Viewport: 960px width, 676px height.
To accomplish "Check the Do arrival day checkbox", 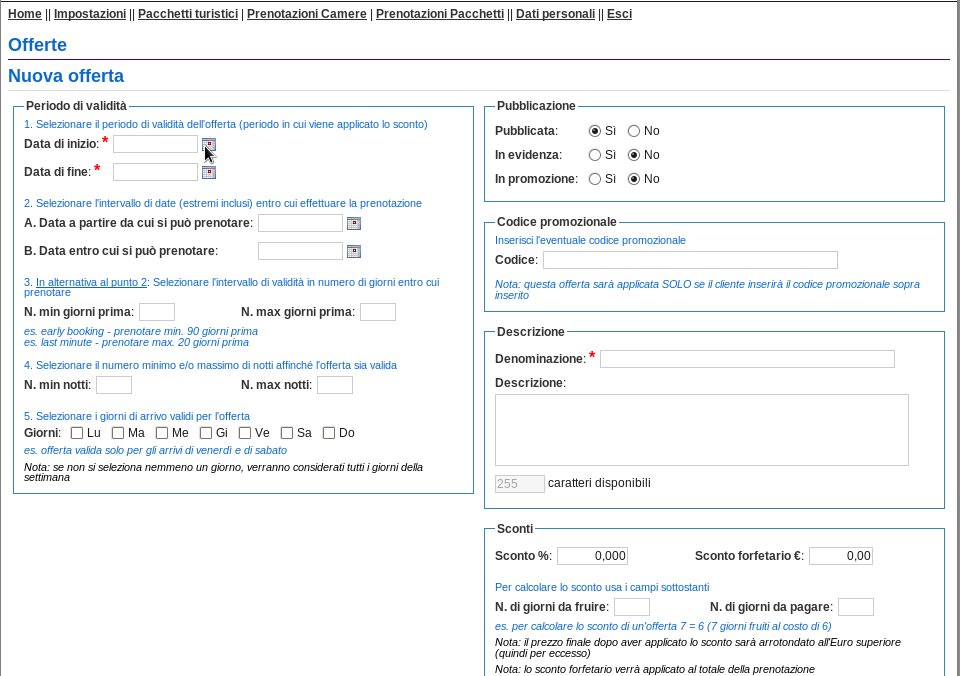I will [x=329, y=433].
